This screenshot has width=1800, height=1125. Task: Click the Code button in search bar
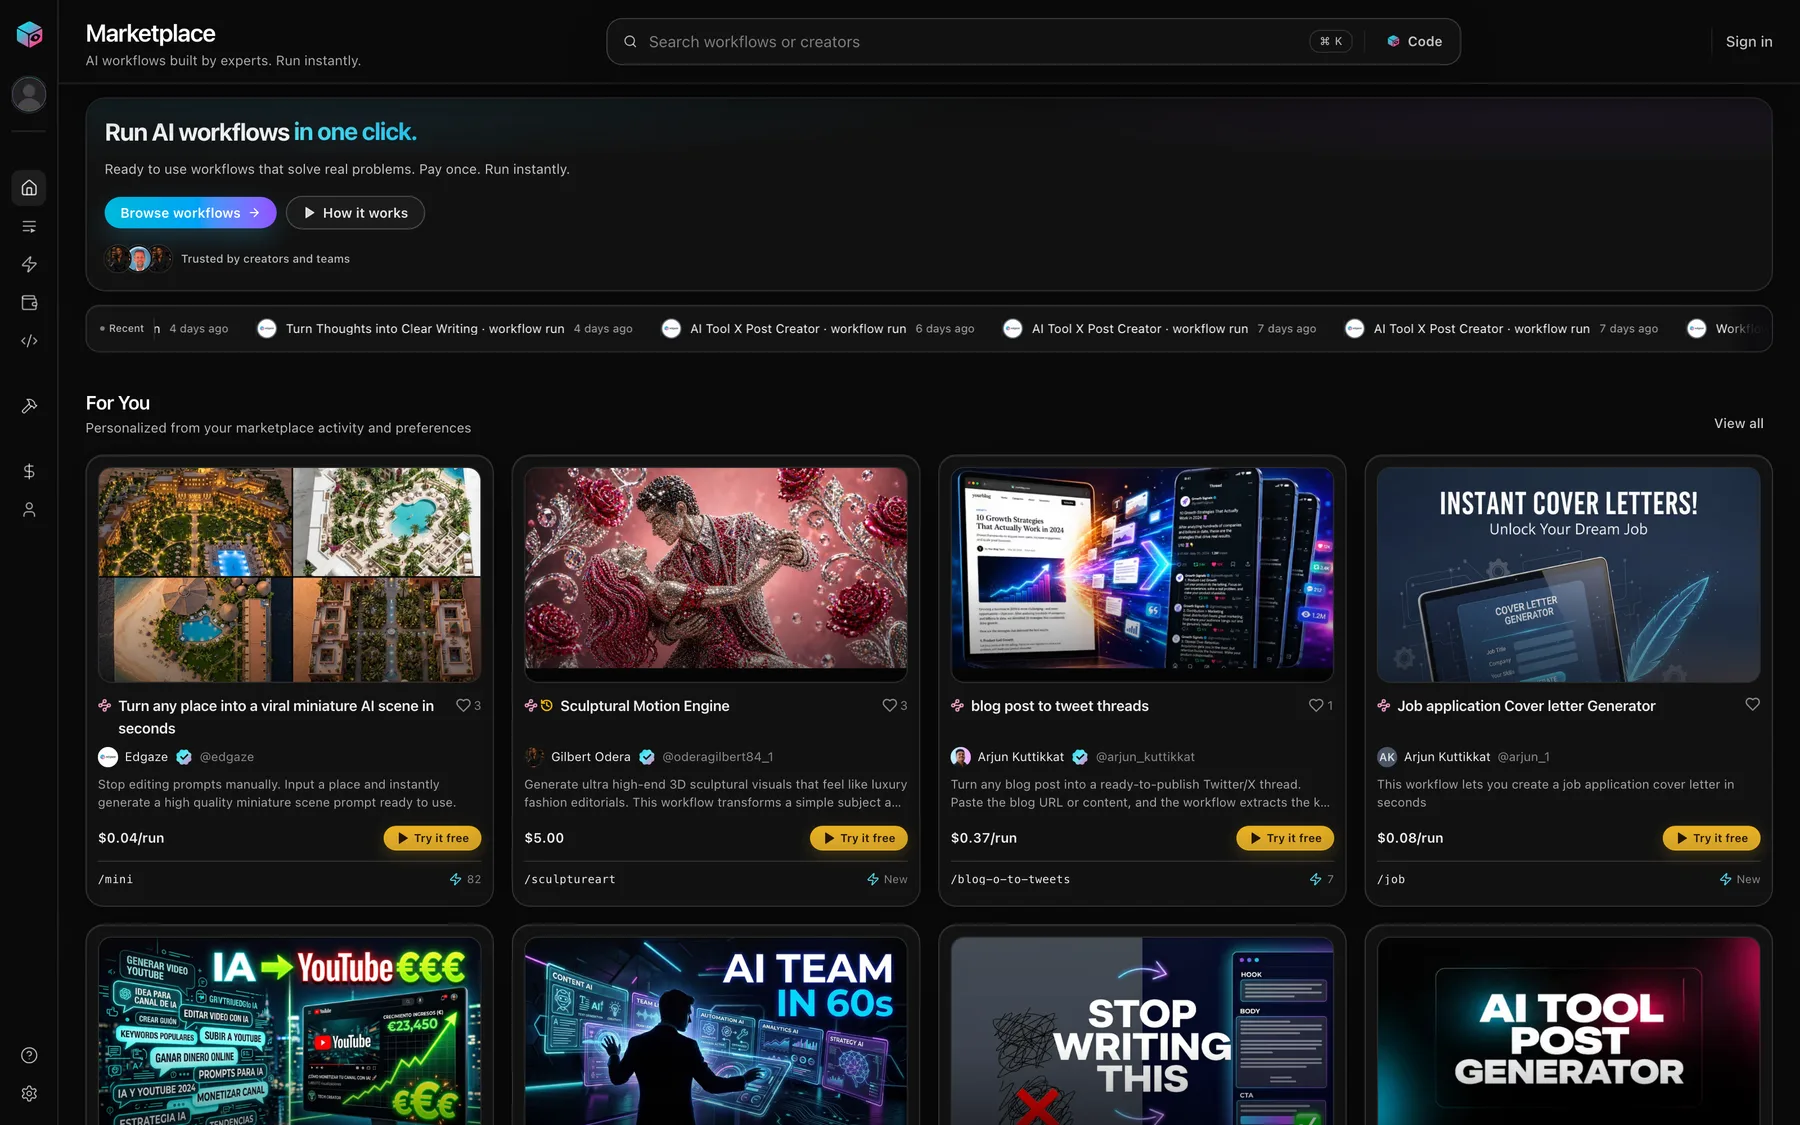[1414, 42]
